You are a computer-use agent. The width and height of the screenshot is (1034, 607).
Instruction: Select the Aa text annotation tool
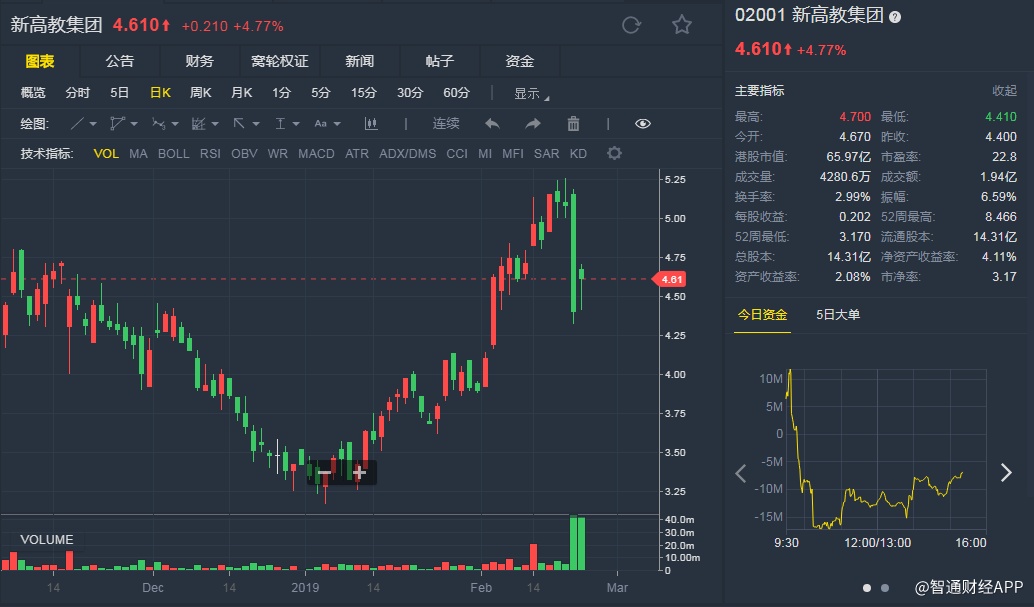(320, 123)
